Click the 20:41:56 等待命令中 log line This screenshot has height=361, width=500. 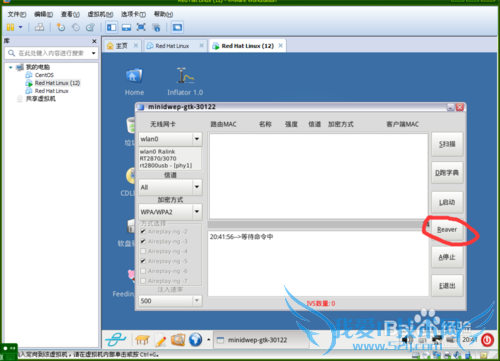[241, 237]
